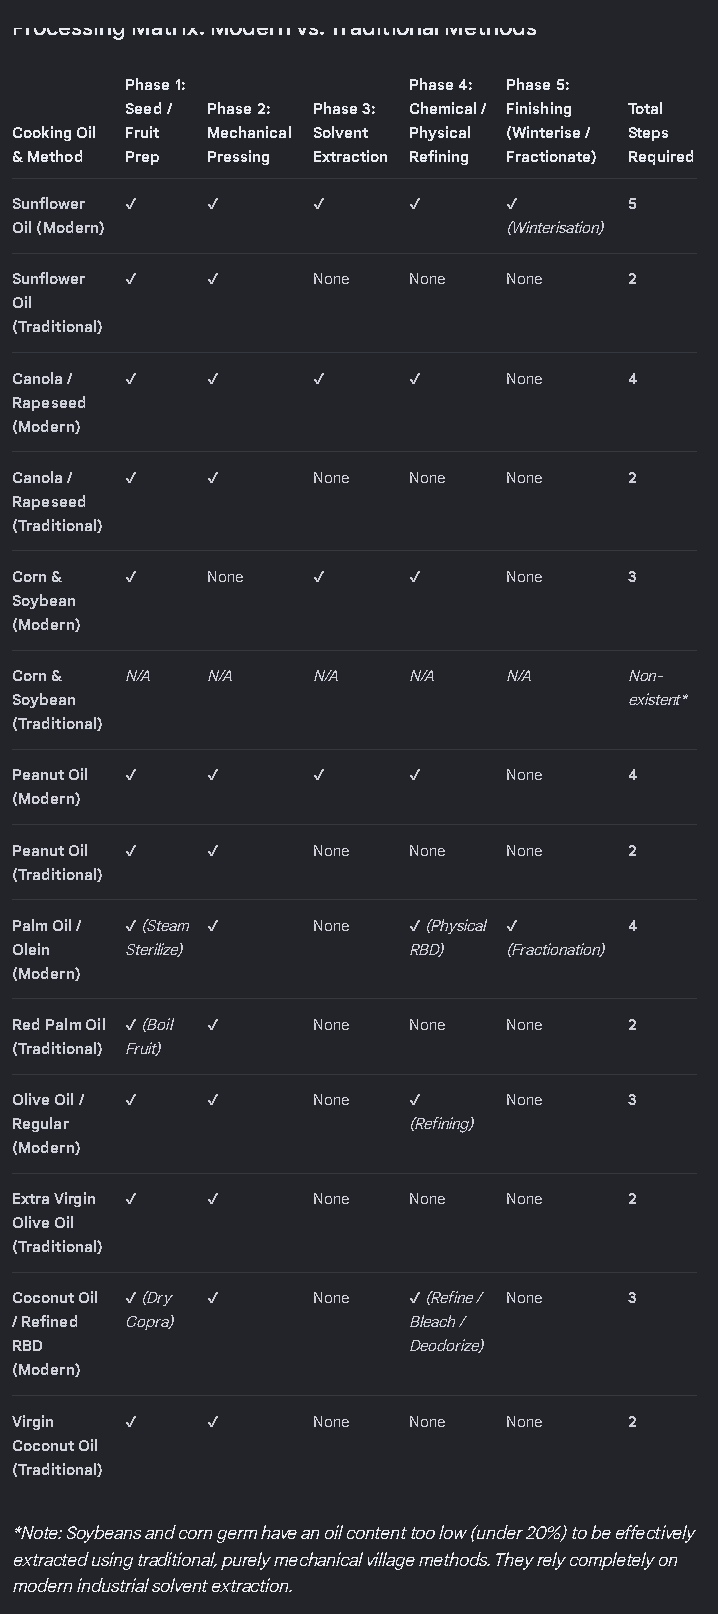Click the Phase 1 checkmark for Peanut Oil (Traditional)
The width and height of the screenshot is (718, 1614).
click(x=130, y=851)
